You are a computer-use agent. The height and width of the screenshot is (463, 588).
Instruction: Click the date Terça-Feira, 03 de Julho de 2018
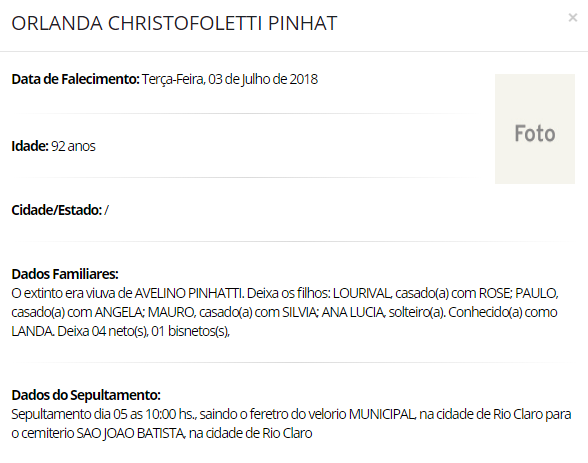click(230, 79)
